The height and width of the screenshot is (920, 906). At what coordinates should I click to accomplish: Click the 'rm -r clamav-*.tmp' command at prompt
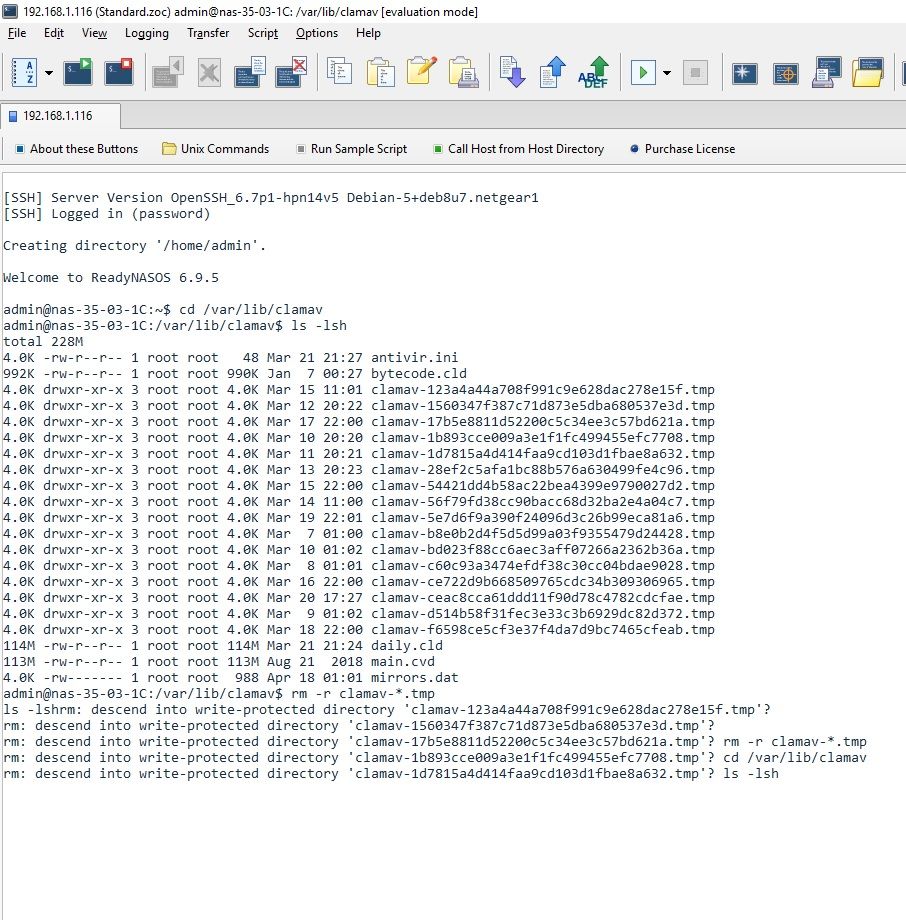(363, 694)
